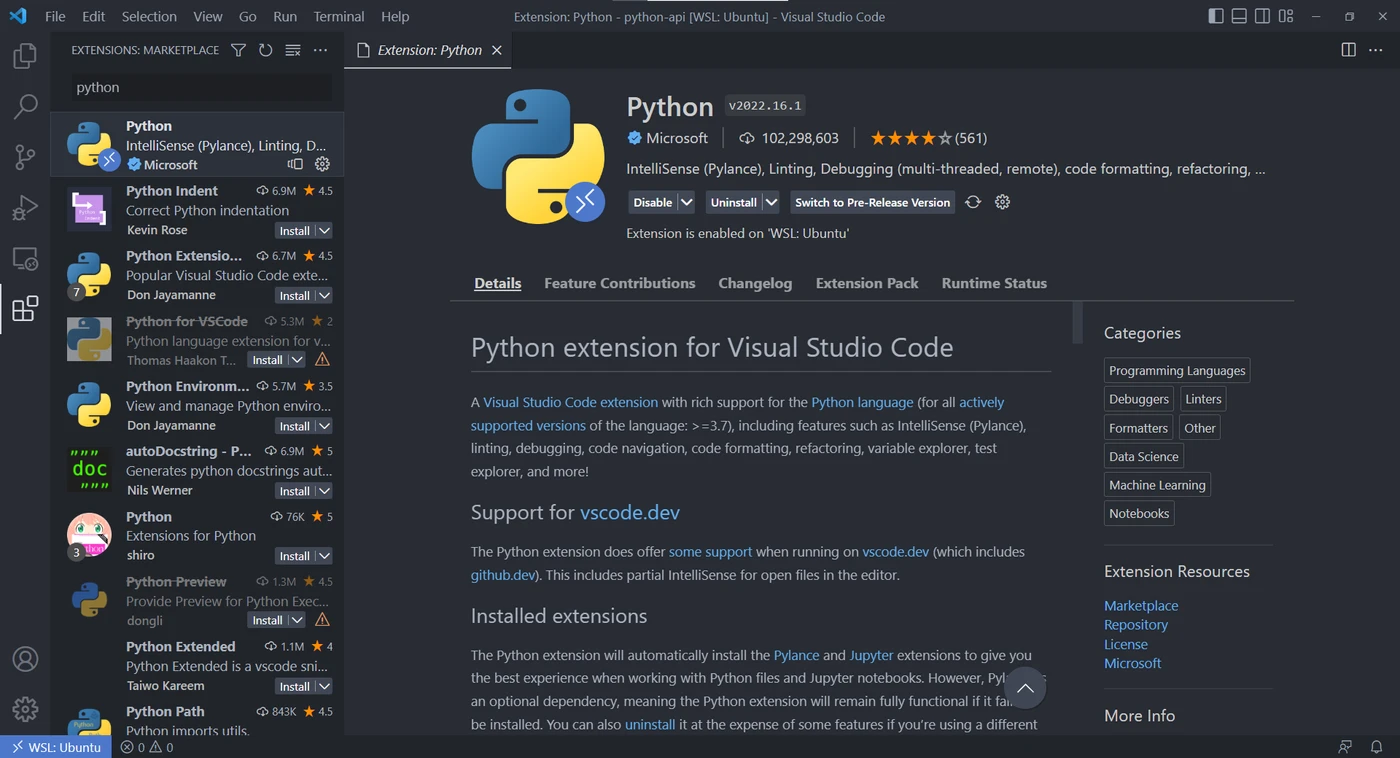The image size is (1400, 758).
Task: Click WSL: Ubuntu remote indicator
Action: pyautogui.click(x=56, y=747)
